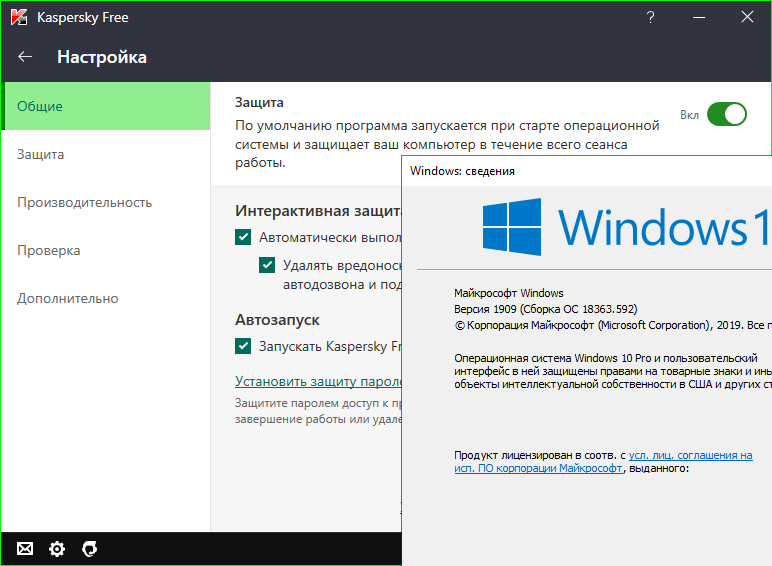Click the Вкл label beside the switch
The height and width of the screenshot is (566, 772).
689,115
